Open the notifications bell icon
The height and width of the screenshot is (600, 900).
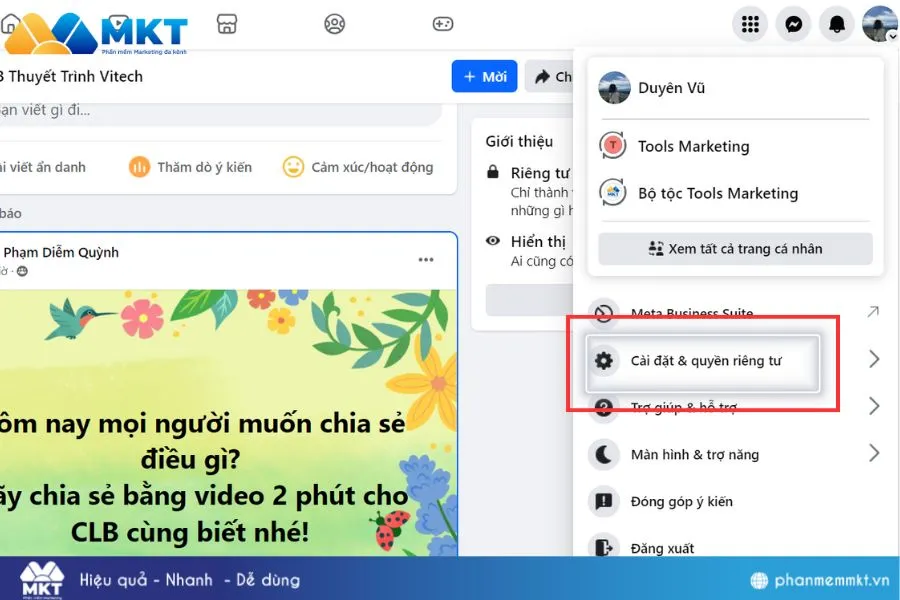pos(838,24)
